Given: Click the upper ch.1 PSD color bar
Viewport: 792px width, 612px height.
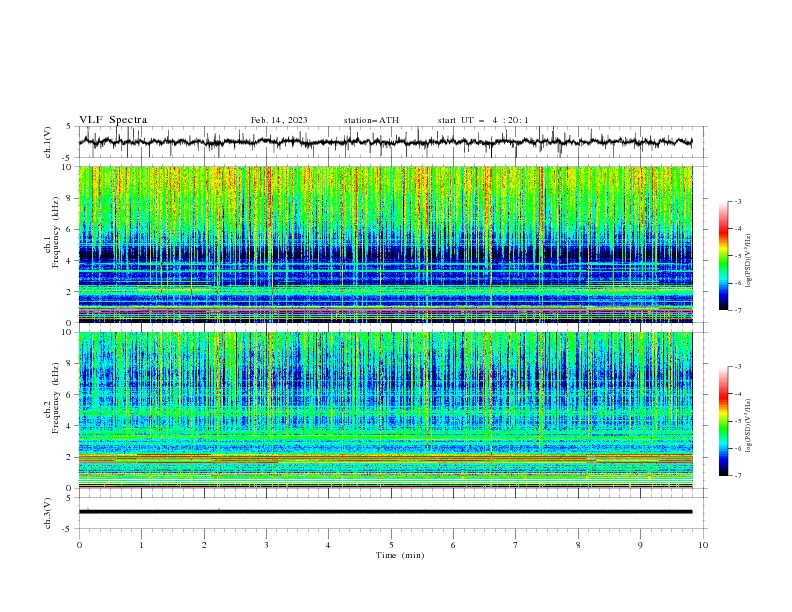Looking at the screenshot, I should [x=724, y=256].
